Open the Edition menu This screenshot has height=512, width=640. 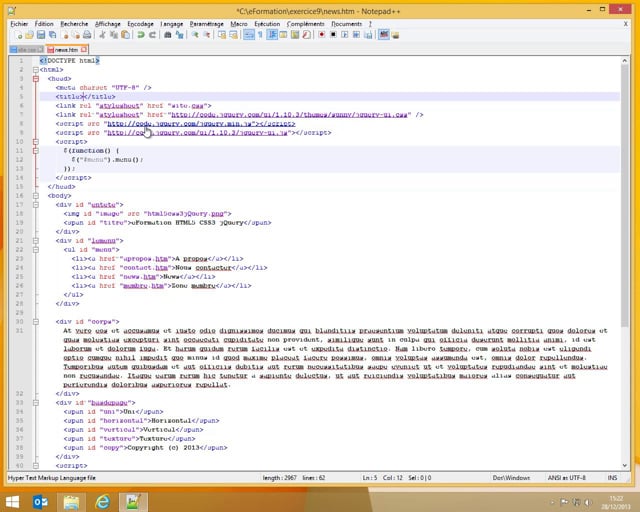point(44,24)
